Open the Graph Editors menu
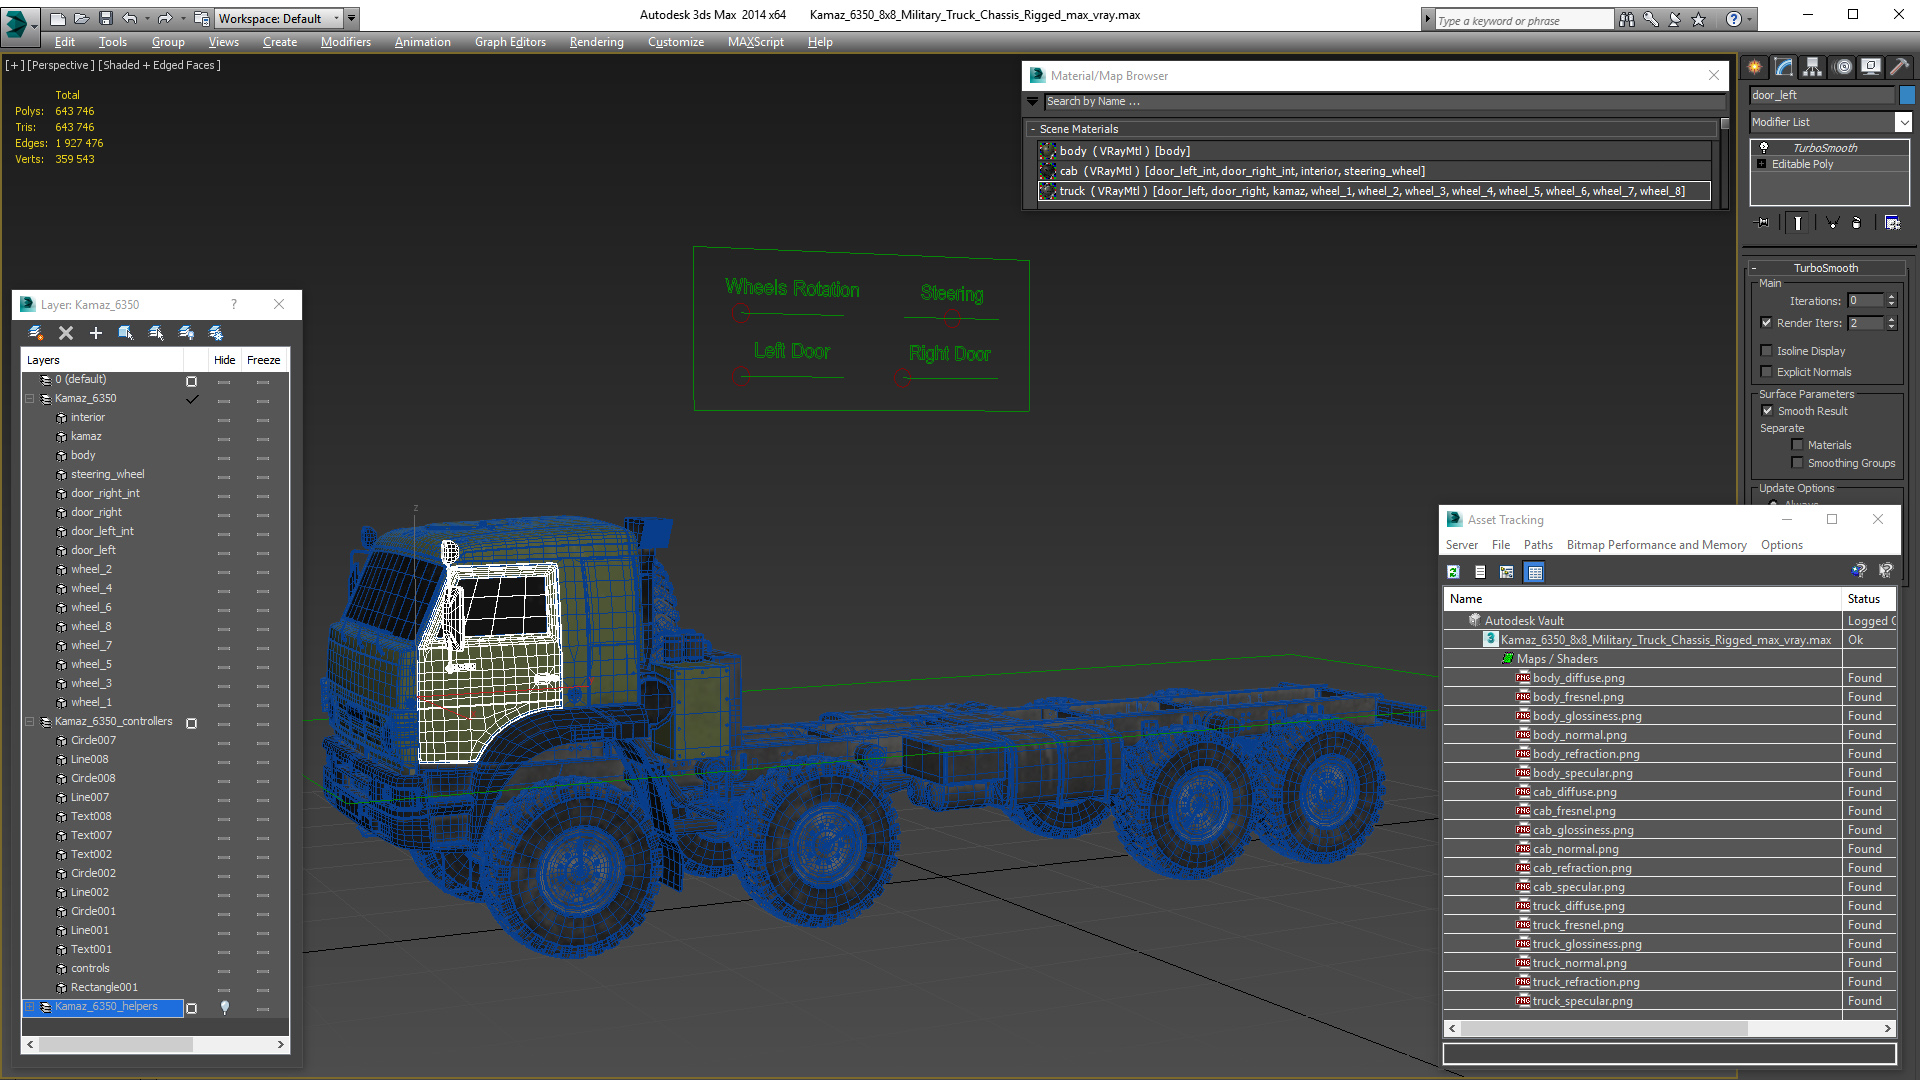 [x=510, y=42]
